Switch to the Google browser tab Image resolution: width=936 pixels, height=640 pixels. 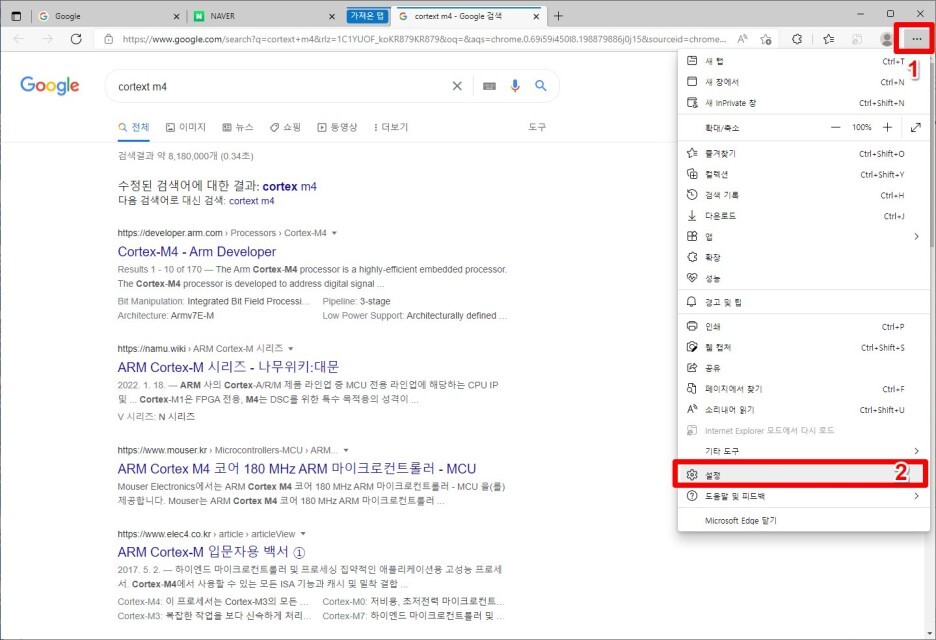click(x=109, y=16)
